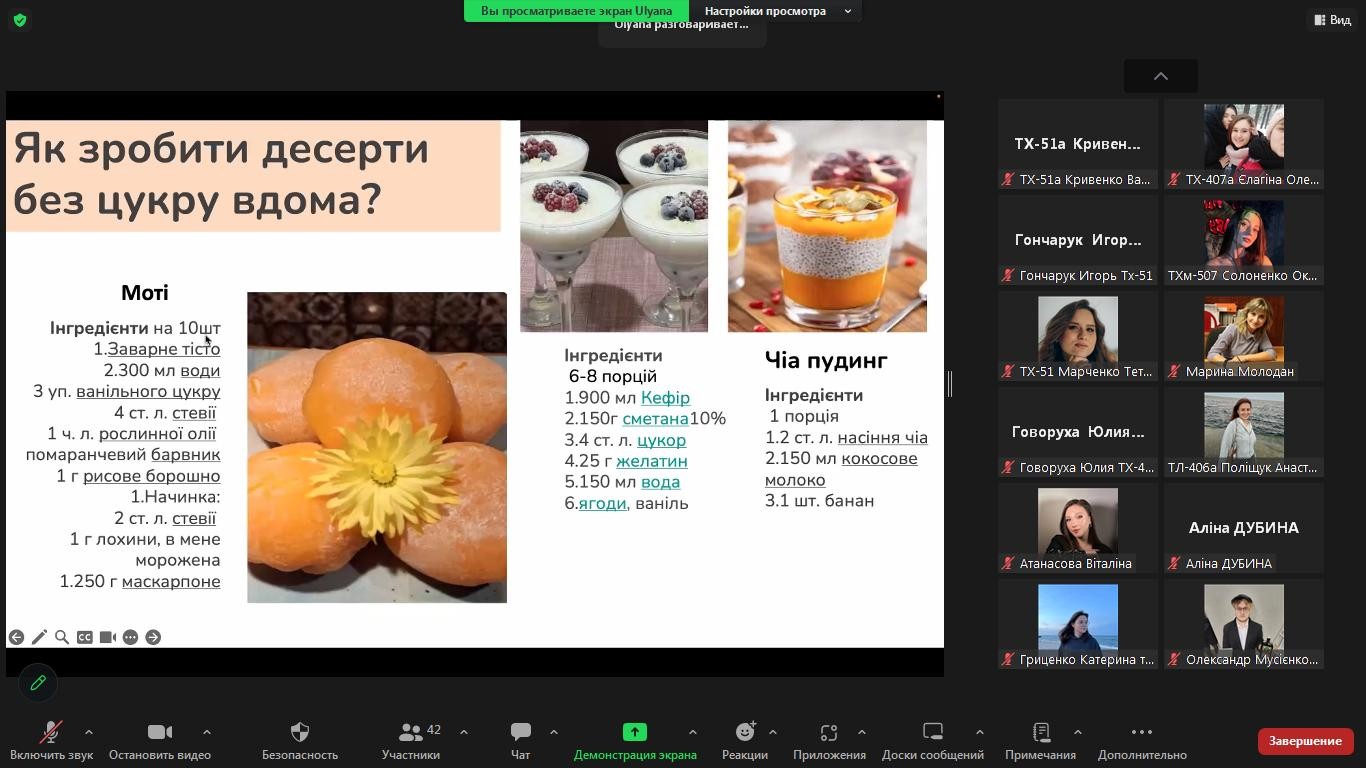The width and height of the screenshot is (1366, 768).
Task: Open the Security shield icon
Action: (x=299, y=733)
